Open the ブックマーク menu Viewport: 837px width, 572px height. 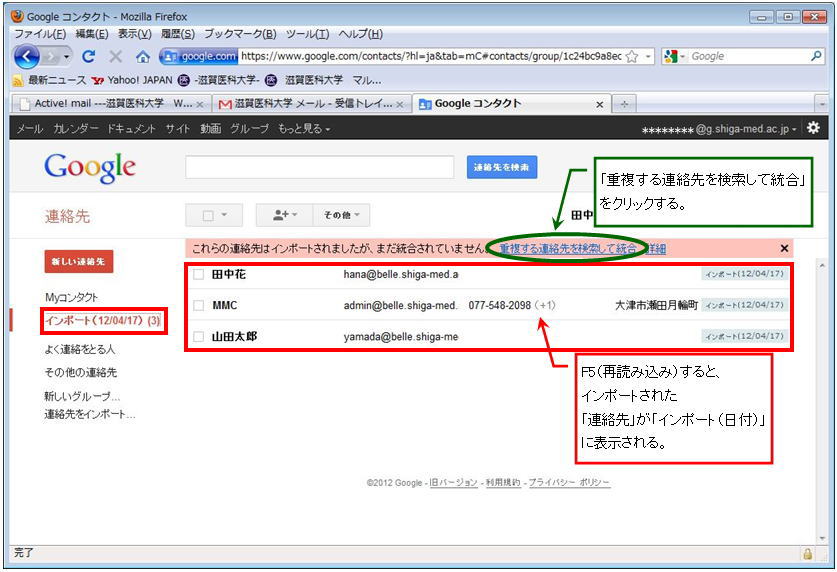240,34
